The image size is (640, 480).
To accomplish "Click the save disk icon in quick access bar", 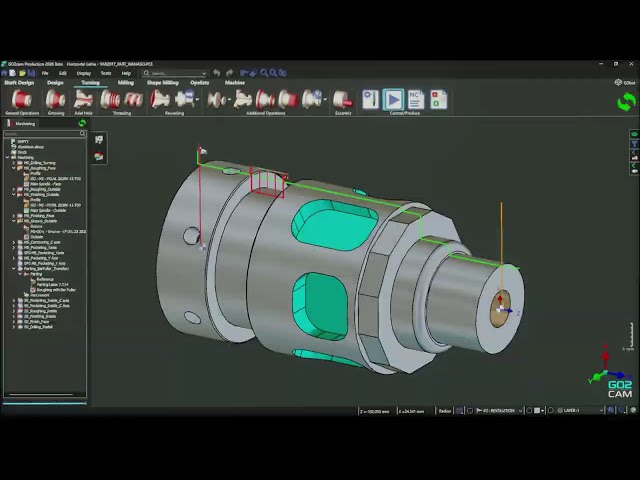I will point(31,73).
